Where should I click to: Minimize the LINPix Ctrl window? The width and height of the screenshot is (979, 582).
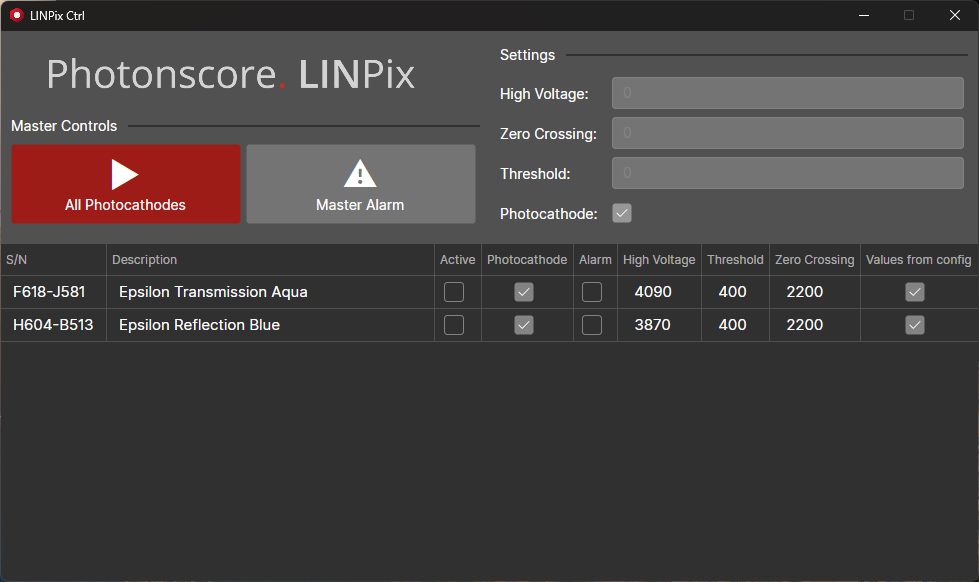[864, 15]
